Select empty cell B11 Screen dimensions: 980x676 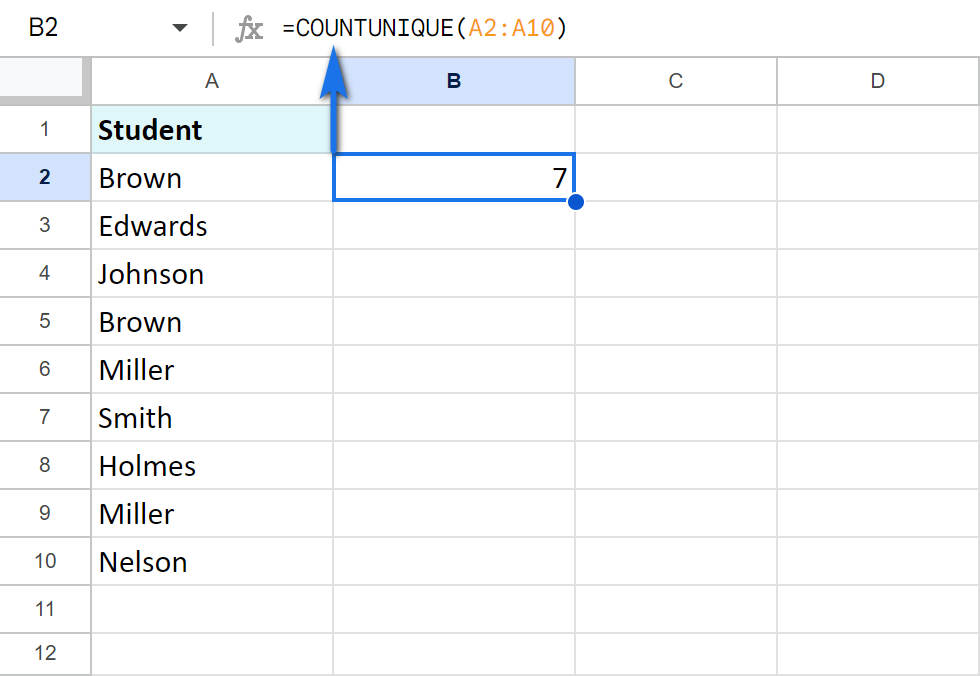point(453,609)
